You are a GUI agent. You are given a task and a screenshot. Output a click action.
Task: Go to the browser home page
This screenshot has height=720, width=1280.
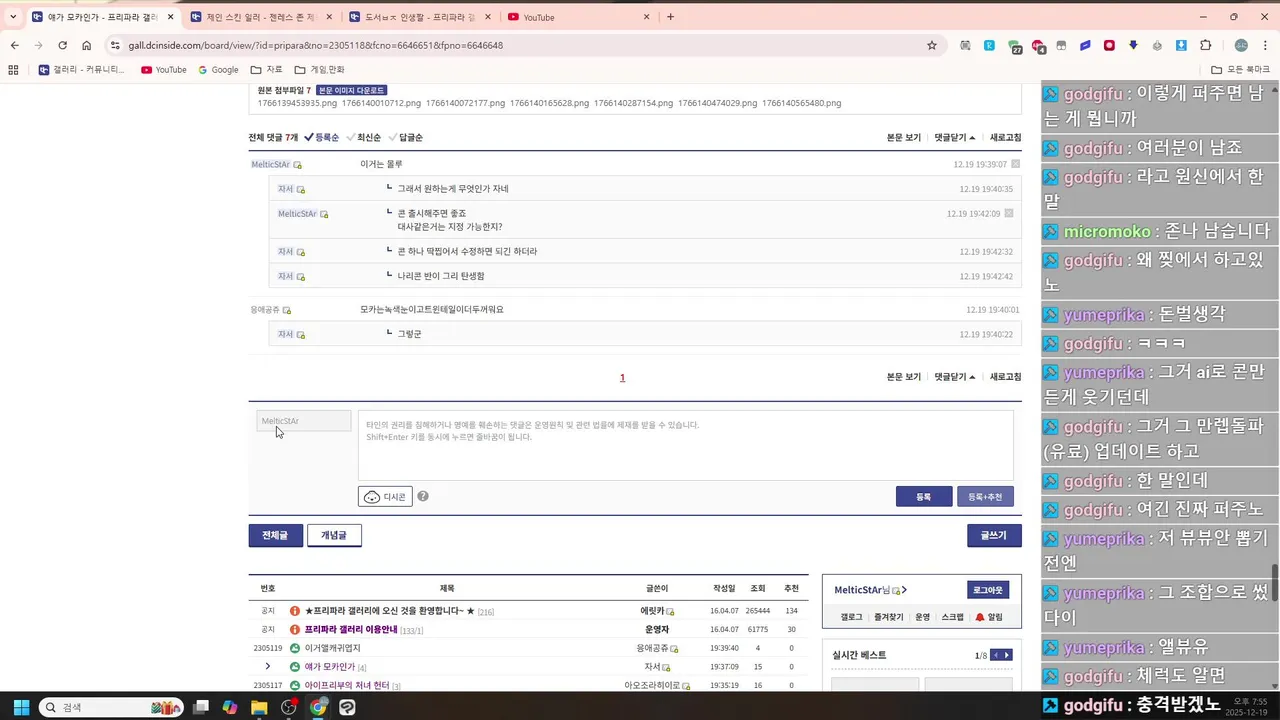coord(87,45)
